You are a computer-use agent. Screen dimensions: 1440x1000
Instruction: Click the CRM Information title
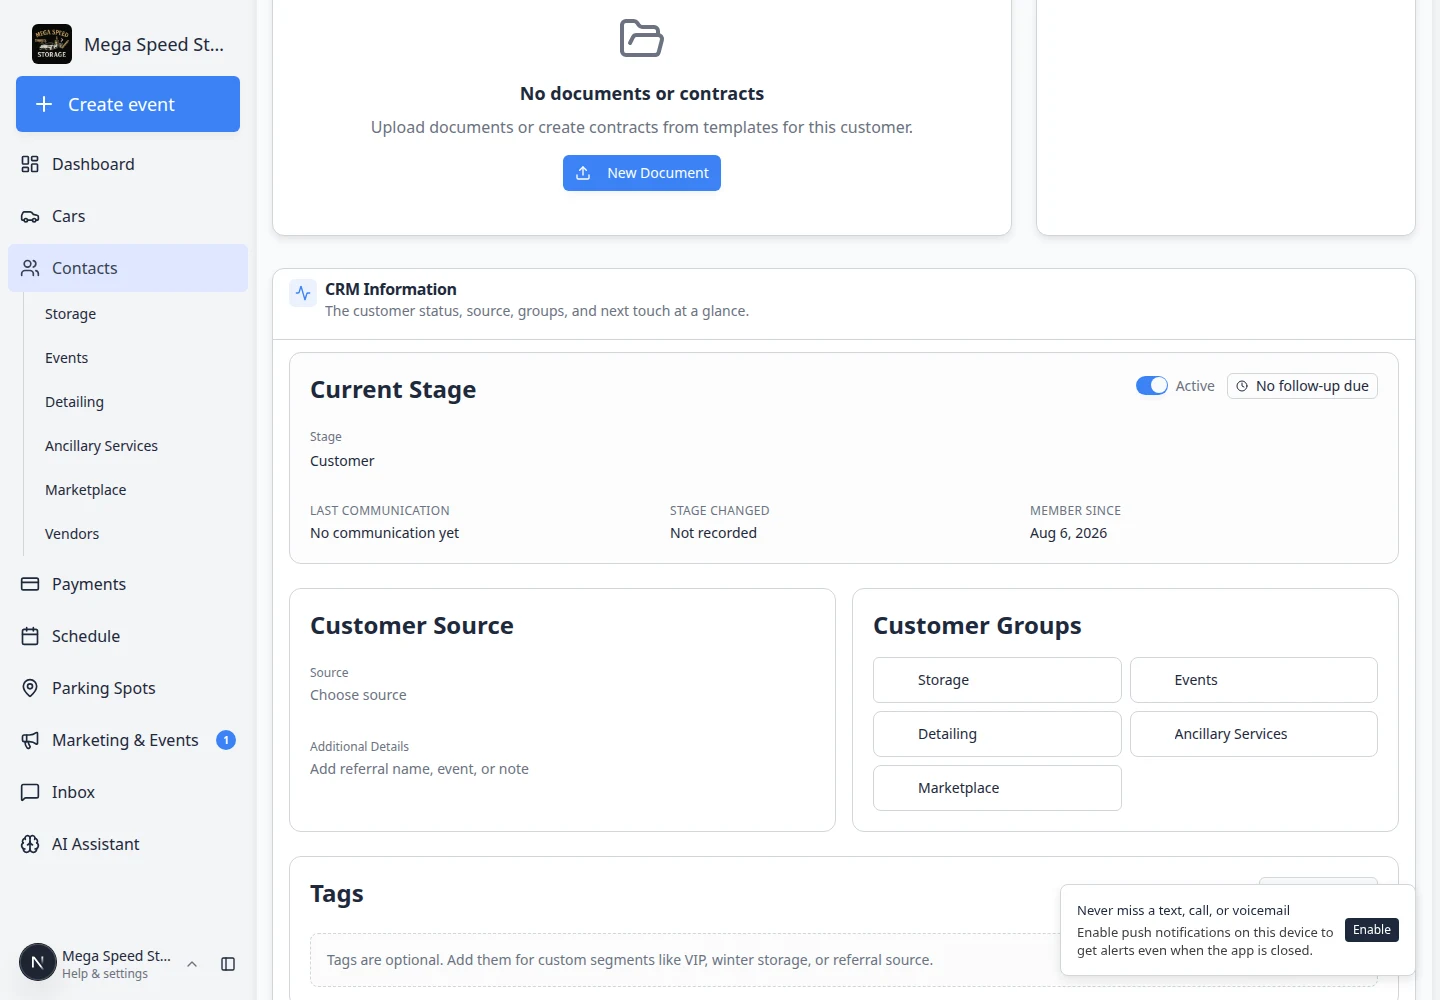coord(391,289)
